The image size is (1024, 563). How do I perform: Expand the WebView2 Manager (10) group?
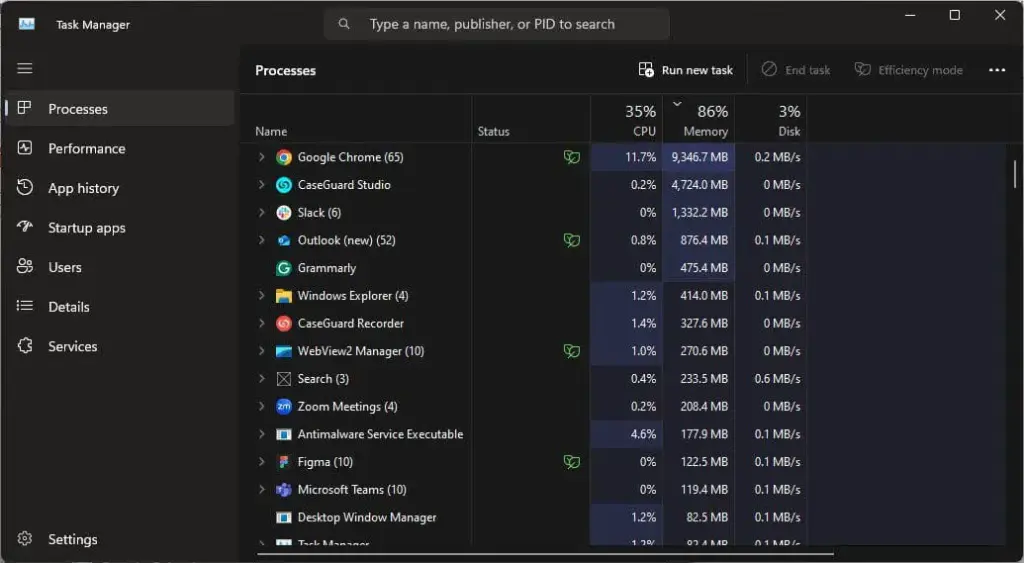(x=261, y=351)
